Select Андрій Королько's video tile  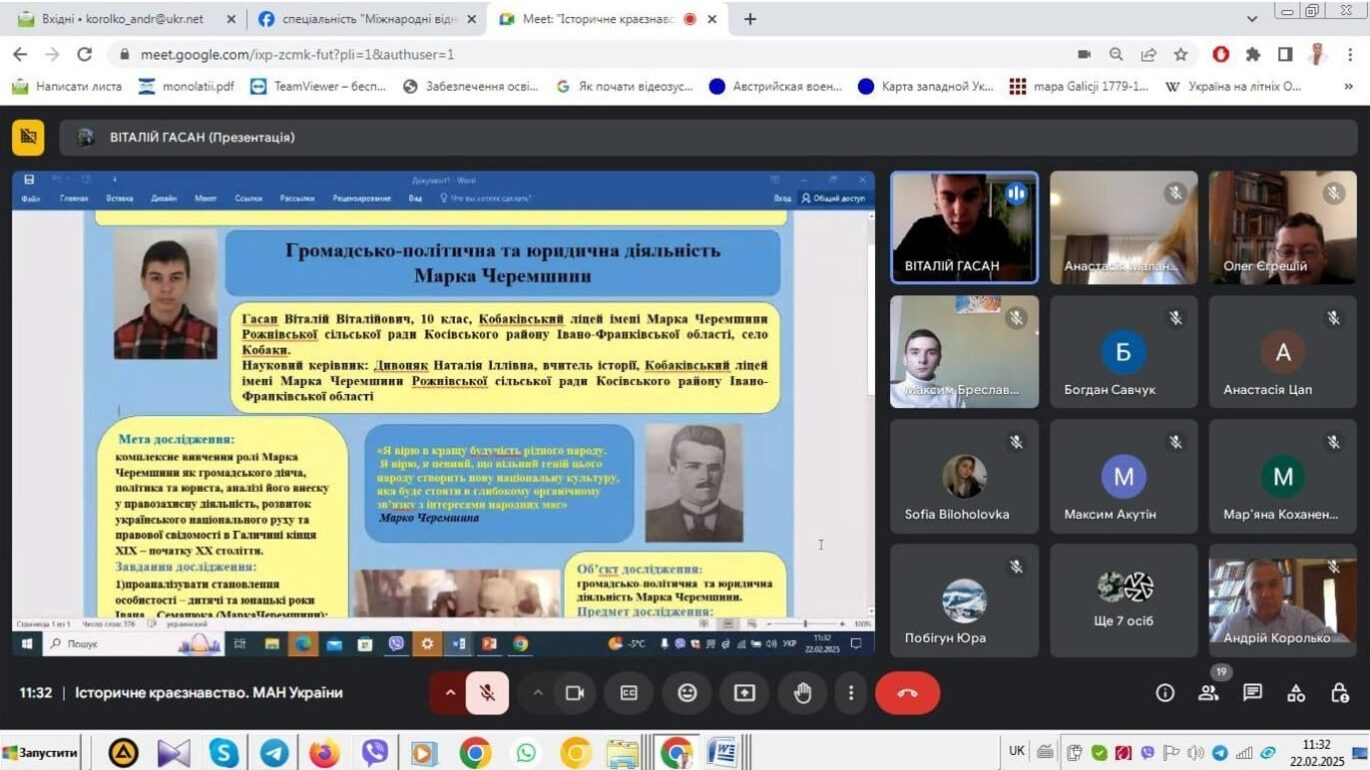1282,600
